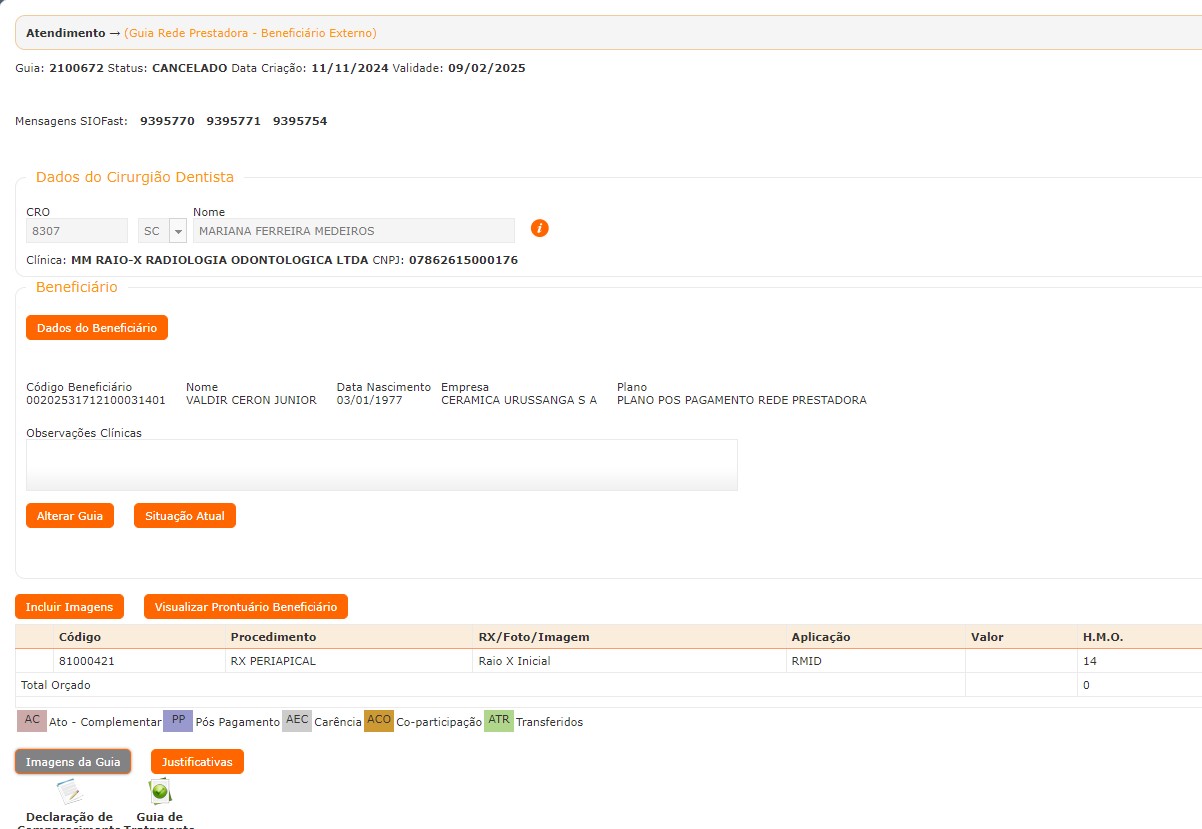This screenshot has height=829, width=1202.
Task: Click the CRO number field
Action: tap(76, 231)
